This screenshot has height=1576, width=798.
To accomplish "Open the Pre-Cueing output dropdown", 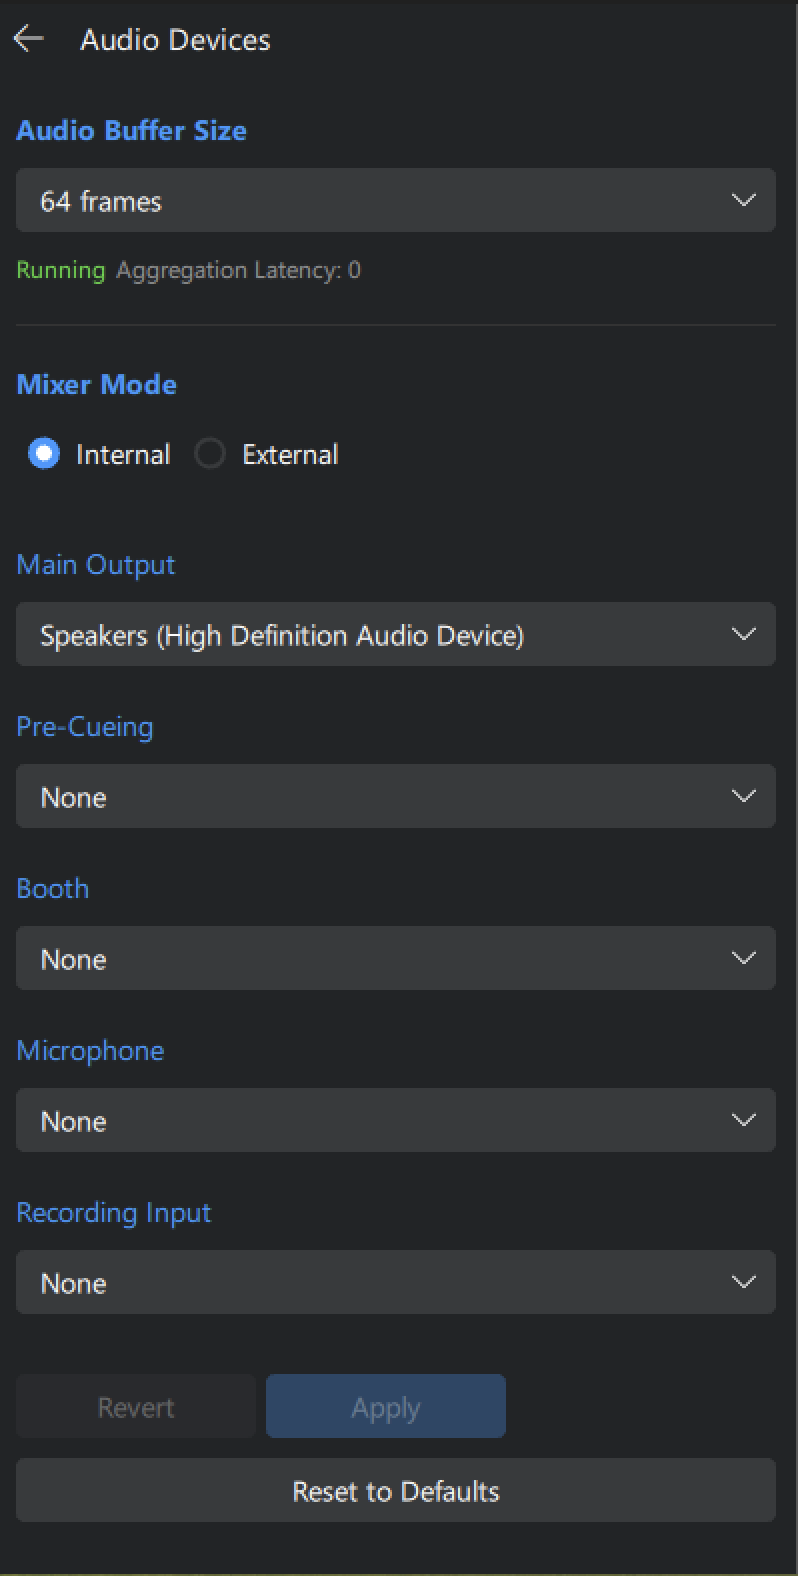I will pos(396,796).
